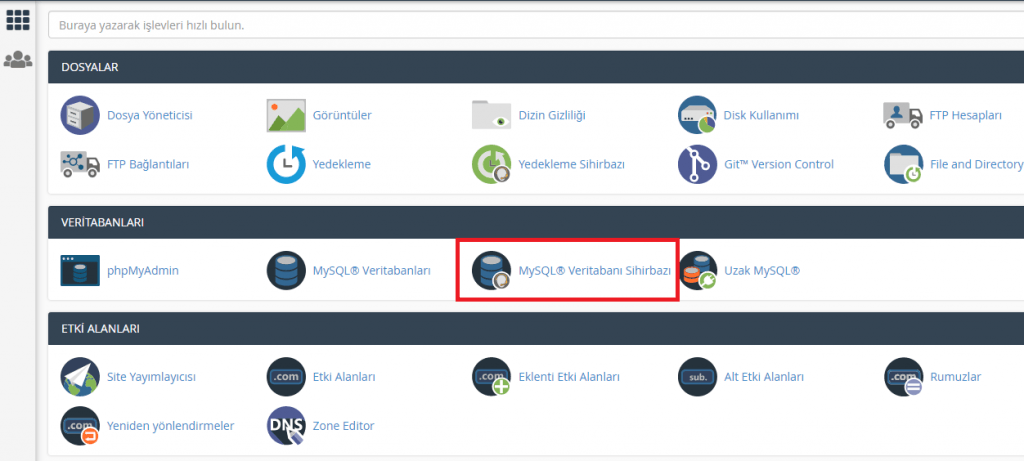Viewport: 1024px width, 461px height.
Task: Collapse the ETKİ ALANLARI section header
Action: coord(535,328)
